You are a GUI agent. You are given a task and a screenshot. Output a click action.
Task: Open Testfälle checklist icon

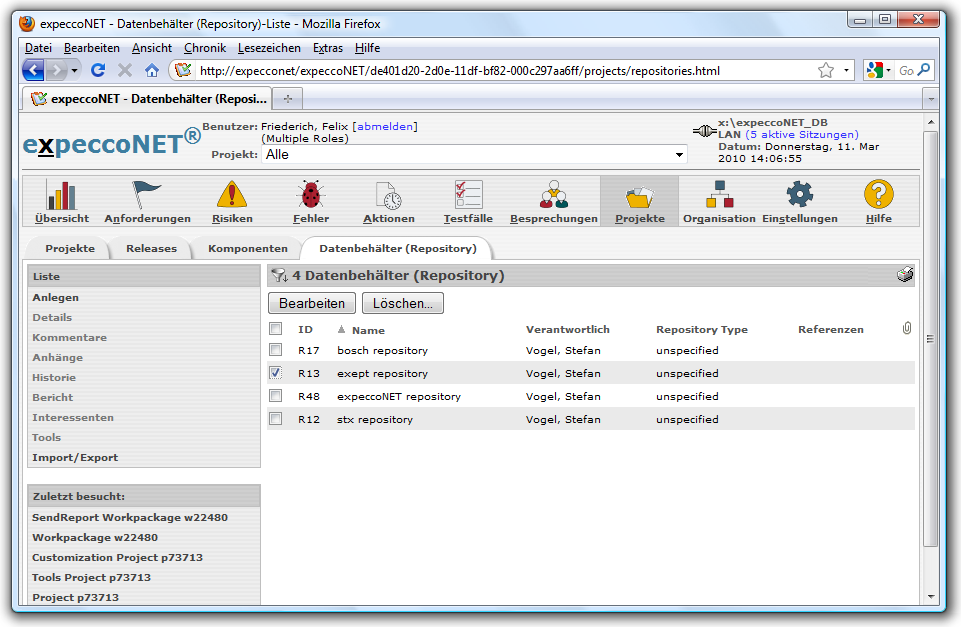pyautogui.click(x=468, y=195)
